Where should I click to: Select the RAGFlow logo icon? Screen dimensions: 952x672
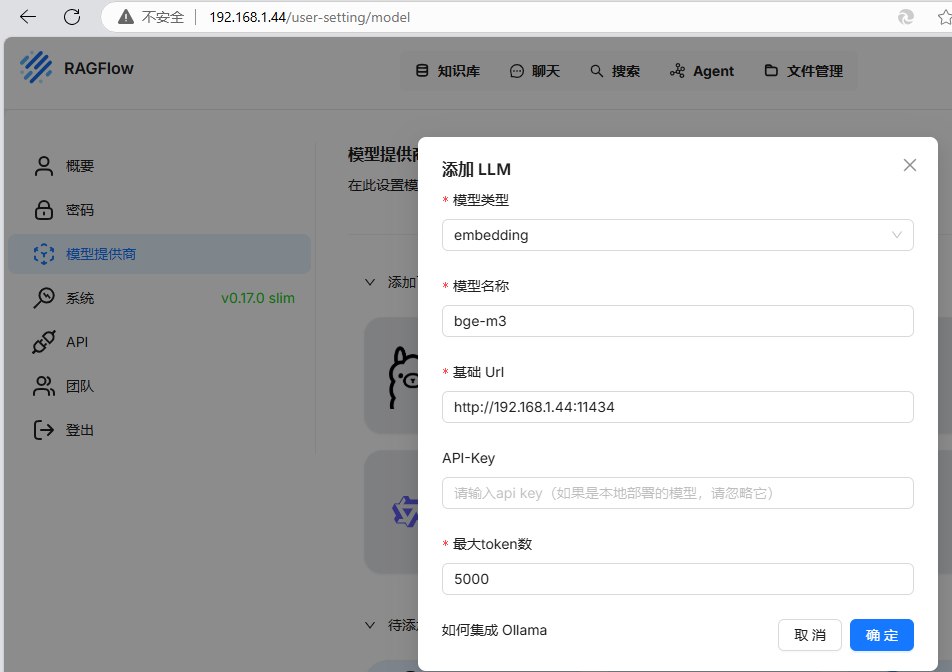[37, 67]
